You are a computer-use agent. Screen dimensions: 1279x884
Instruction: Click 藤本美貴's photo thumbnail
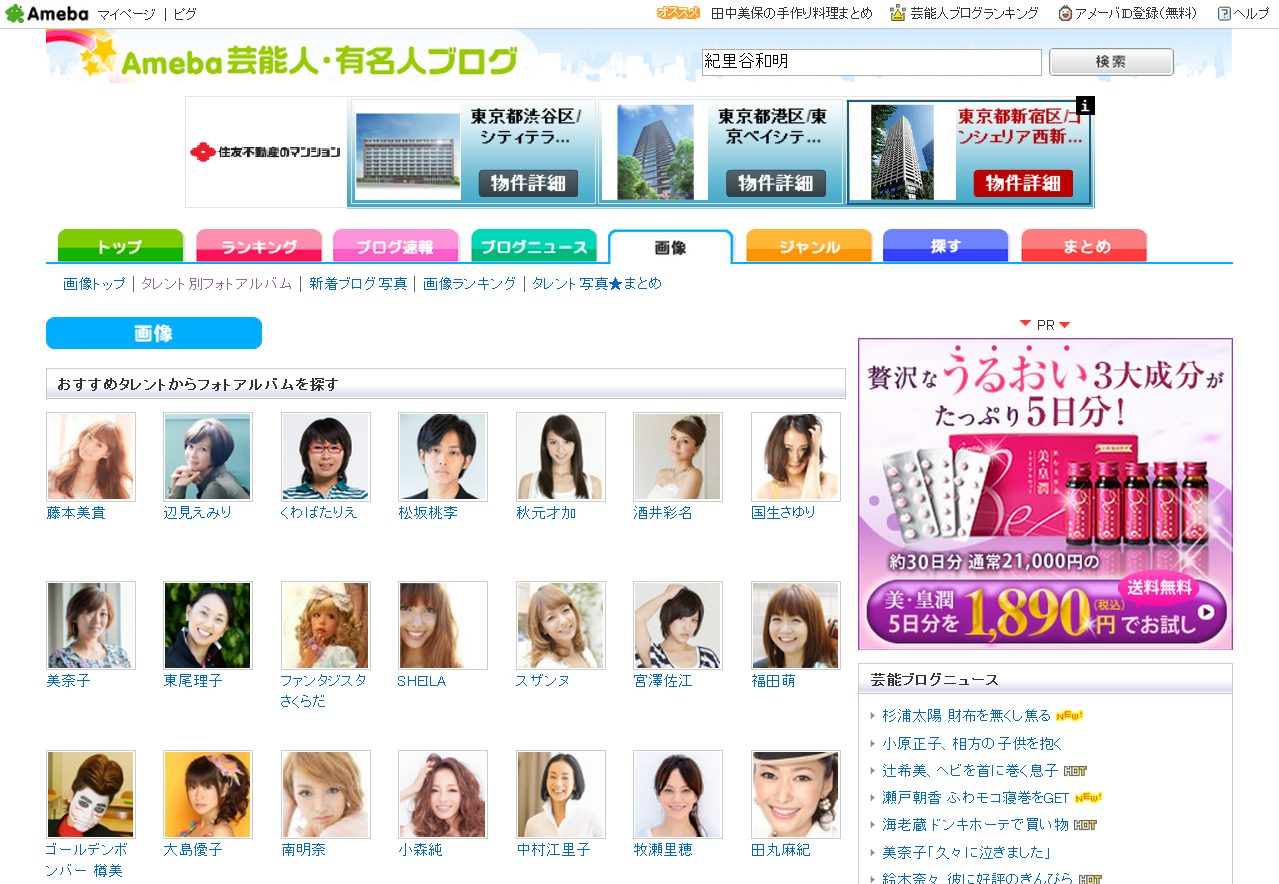coord(91,457)
